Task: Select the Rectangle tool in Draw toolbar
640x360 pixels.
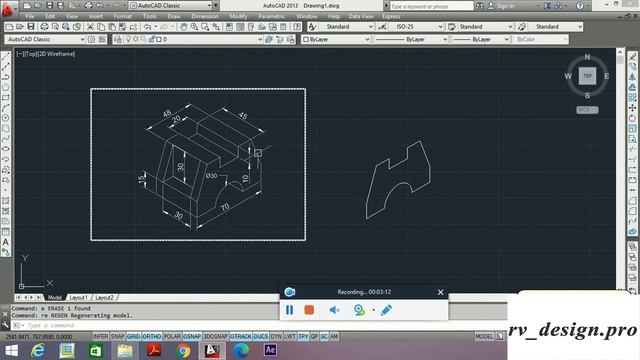Action: coord(6,98)
